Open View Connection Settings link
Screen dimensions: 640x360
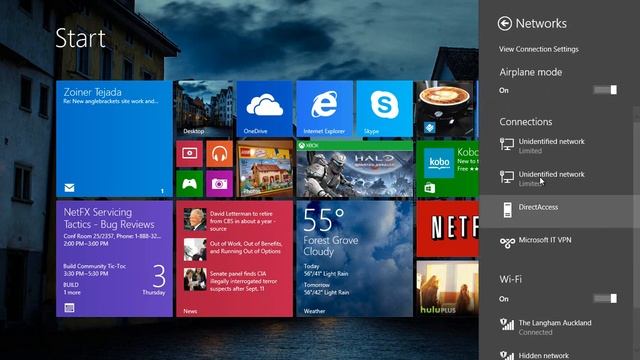click(x=539, y=49)
